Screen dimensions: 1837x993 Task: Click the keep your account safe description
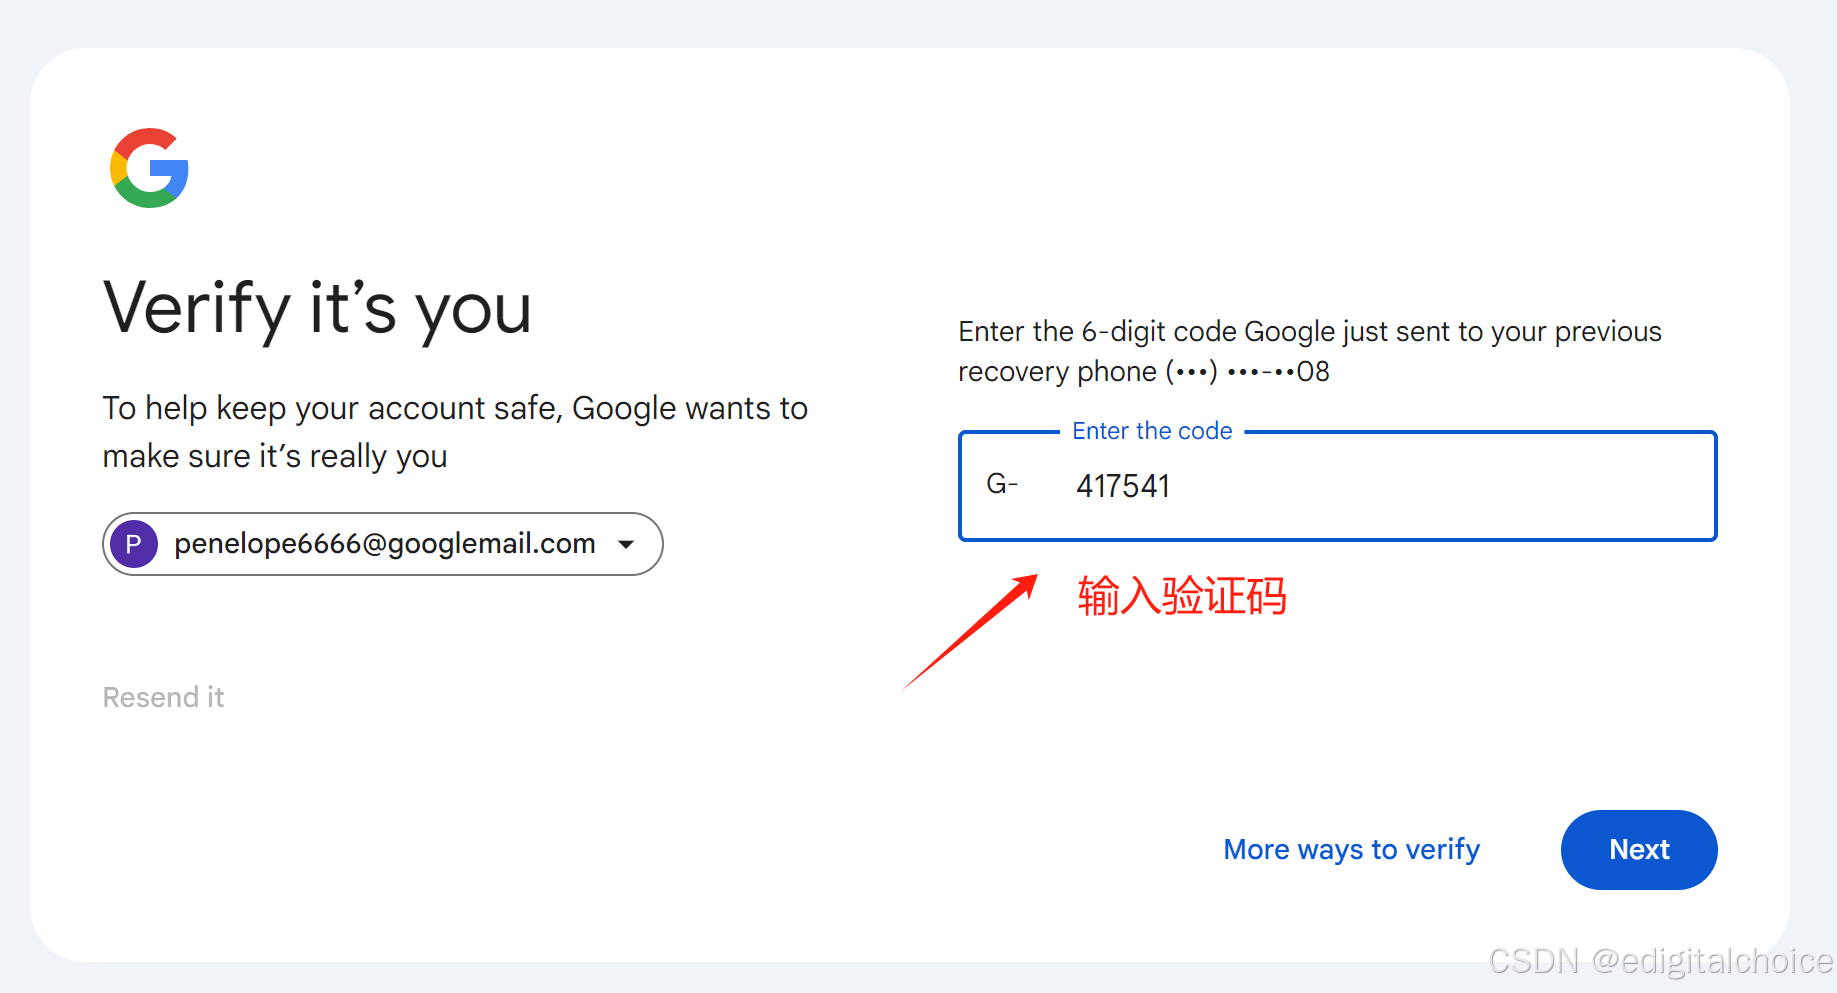[455, 432]
